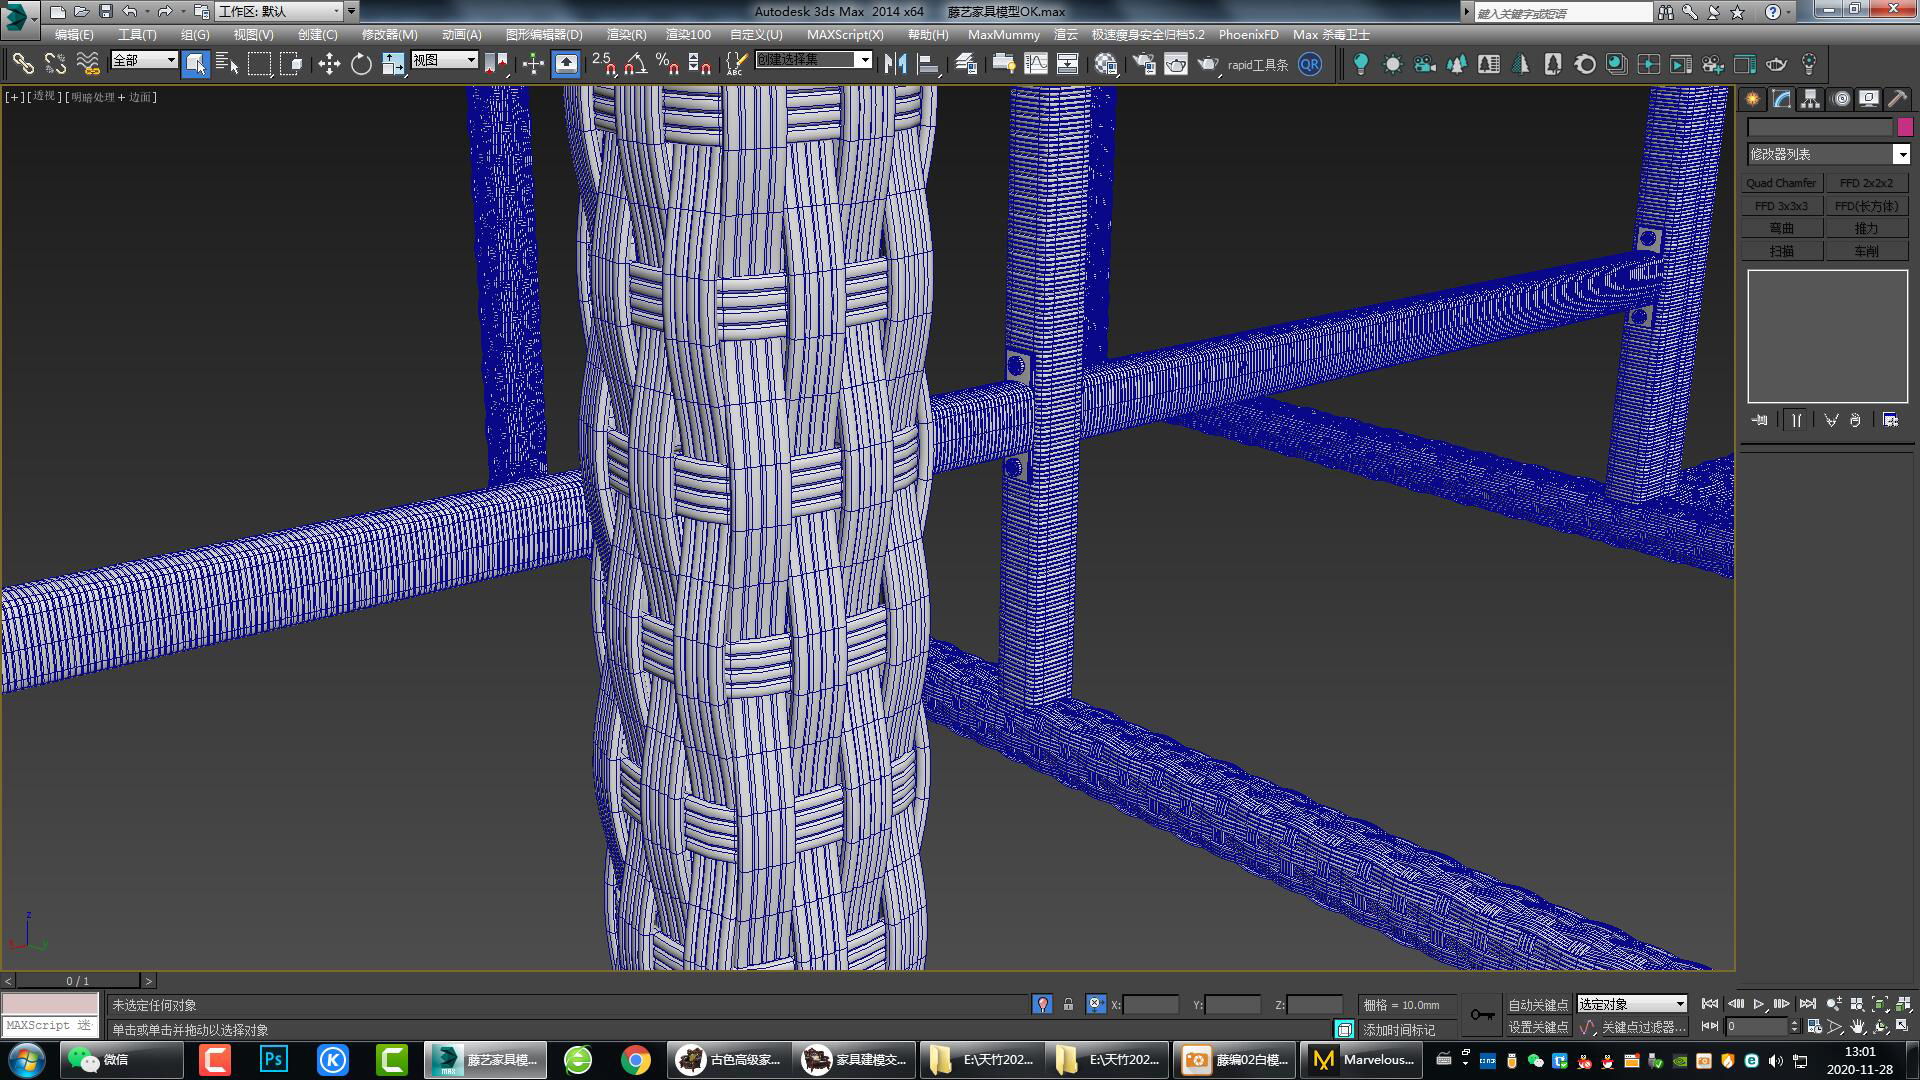This screenshot has width=1920, height=1080.
Task: Open the Material Editor icon
Action: coord(1106,65)
